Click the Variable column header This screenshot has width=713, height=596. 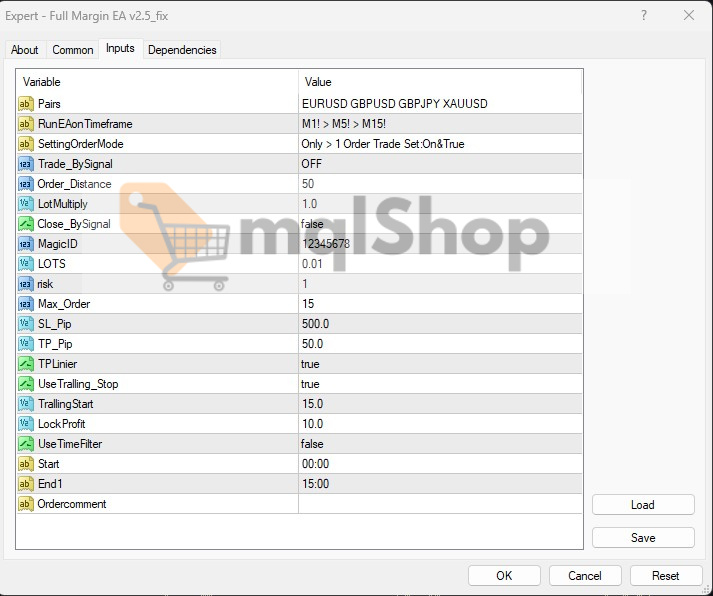157,82
